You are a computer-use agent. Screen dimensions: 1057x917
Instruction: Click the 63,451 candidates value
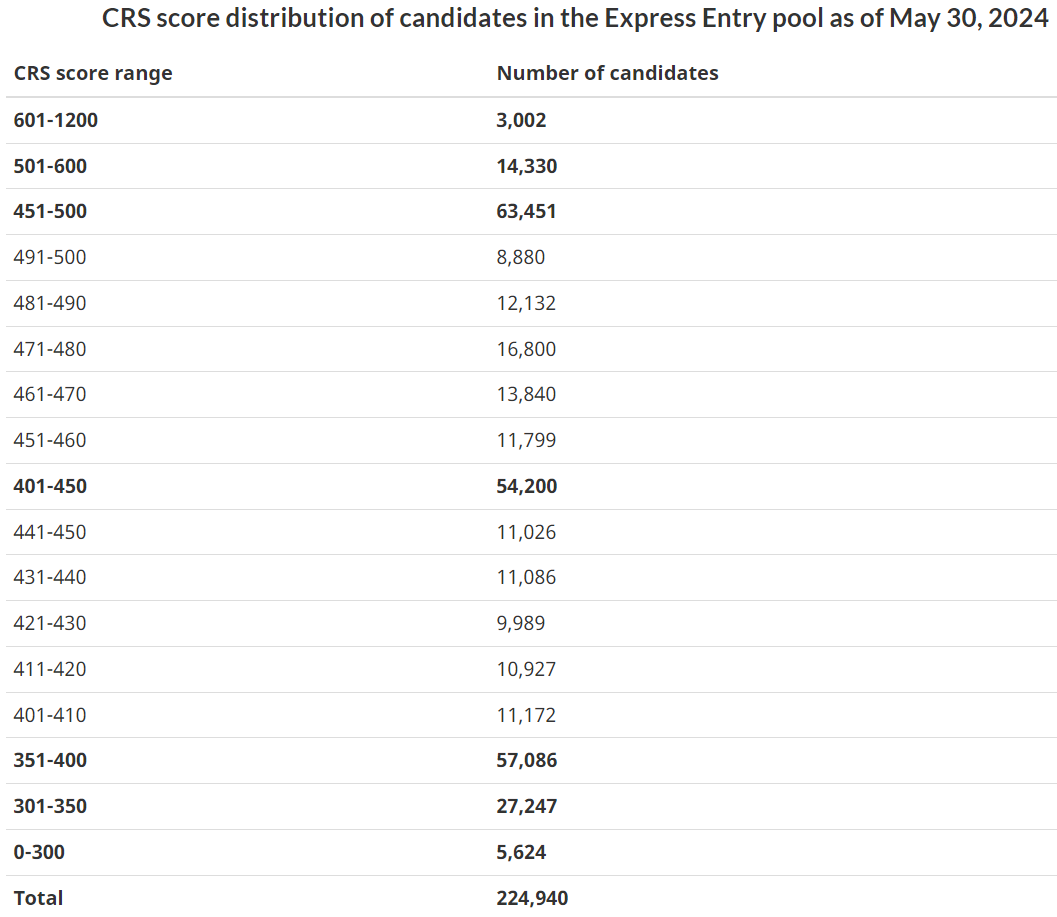click(x=526, y=212)
